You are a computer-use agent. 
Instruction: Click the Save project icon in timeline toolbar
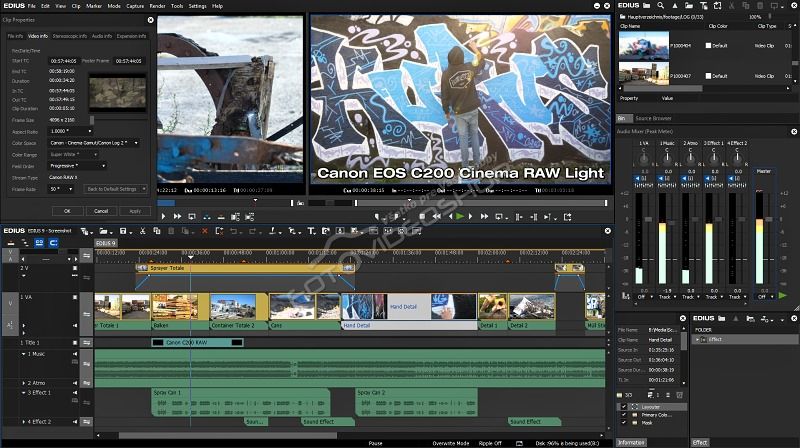tap(123, 231)
